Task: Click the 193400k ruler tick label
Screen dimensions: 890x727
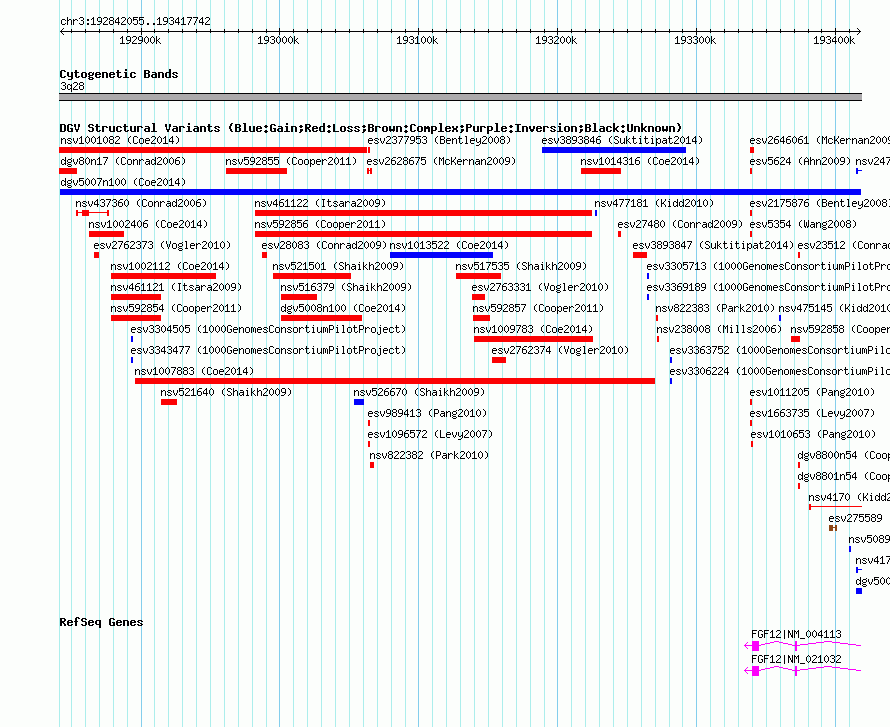Action: pyautogui.click(x=834, y=40)
